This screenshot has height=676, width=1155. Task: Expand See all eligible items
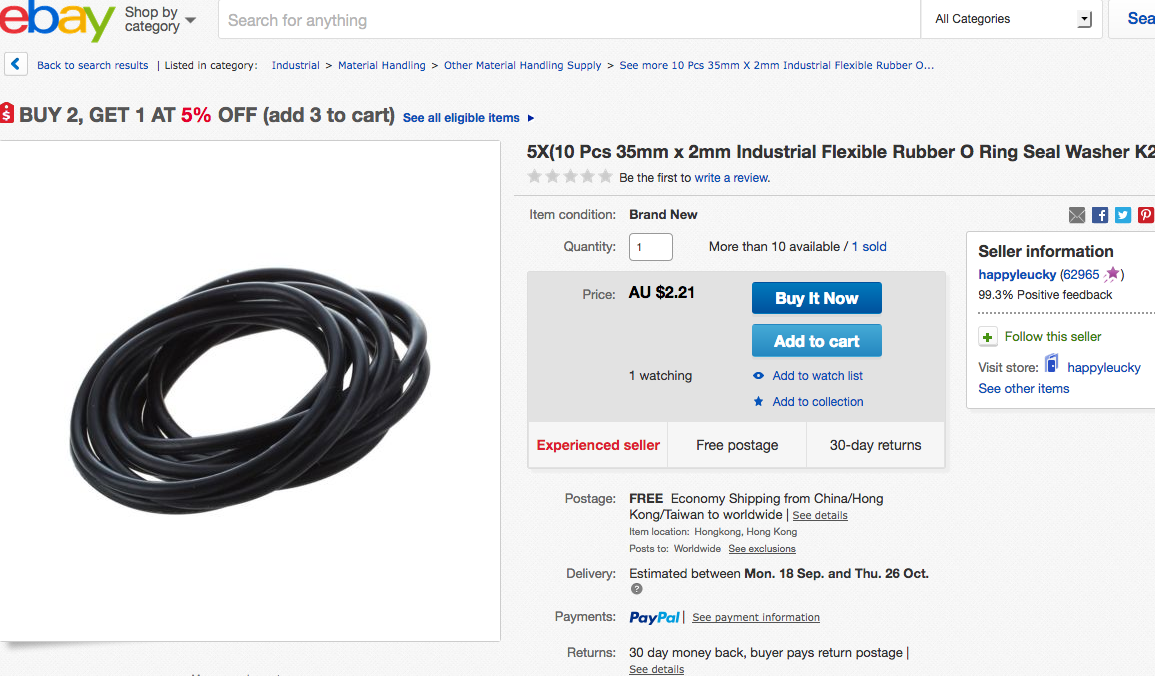468,118
